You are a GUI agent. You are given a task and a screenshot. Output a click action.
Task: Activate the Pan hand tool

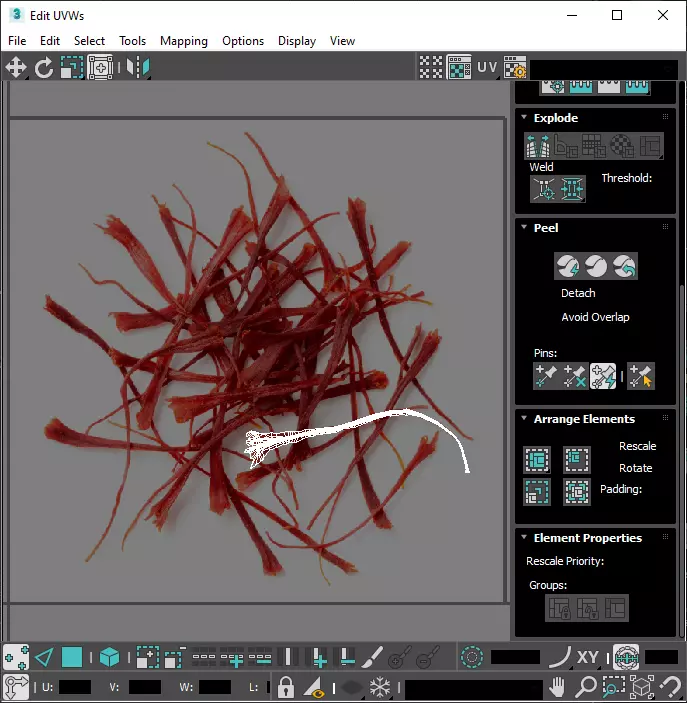coord(557,687)
